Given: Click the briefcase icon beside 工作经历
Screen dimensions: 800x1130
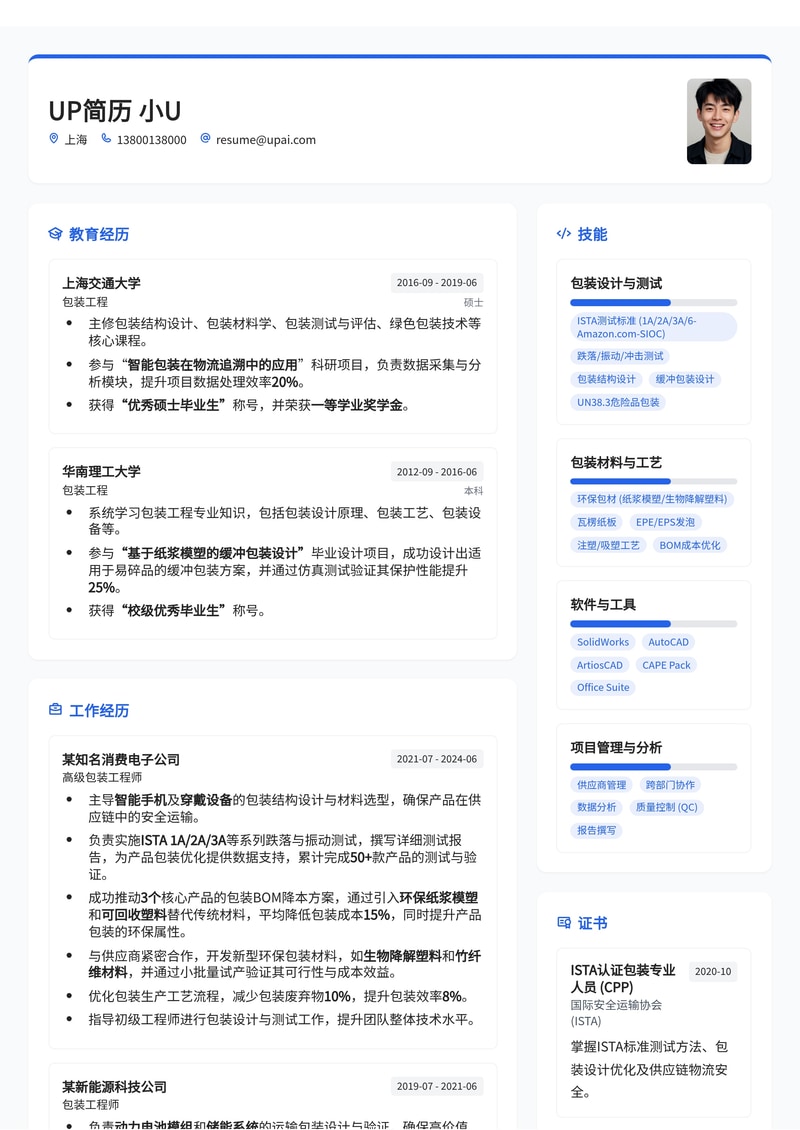Looking at the screenshot, I should tap(55, 710).
